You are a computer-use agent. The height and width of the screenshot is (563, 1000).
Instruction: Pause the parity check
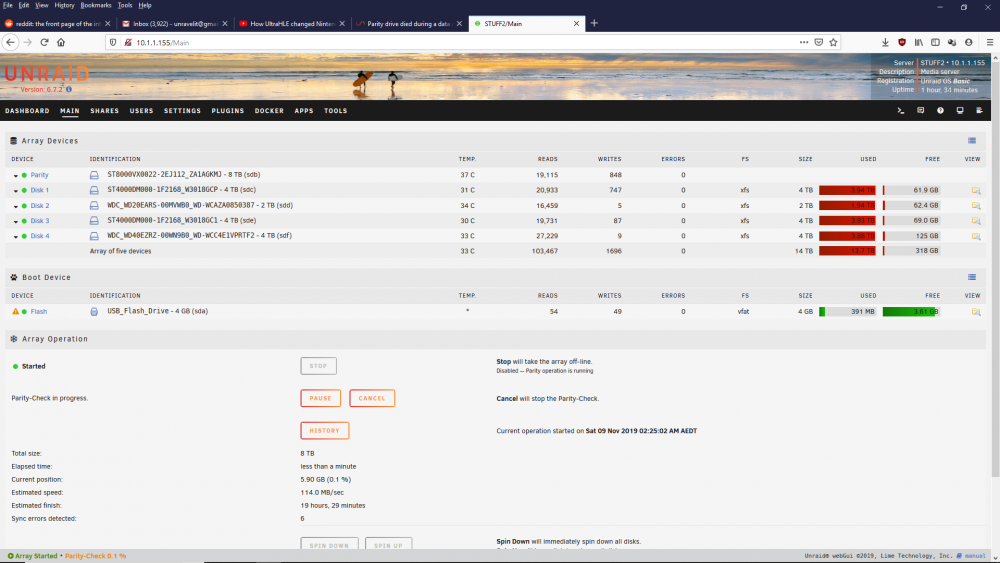(321, 398)
